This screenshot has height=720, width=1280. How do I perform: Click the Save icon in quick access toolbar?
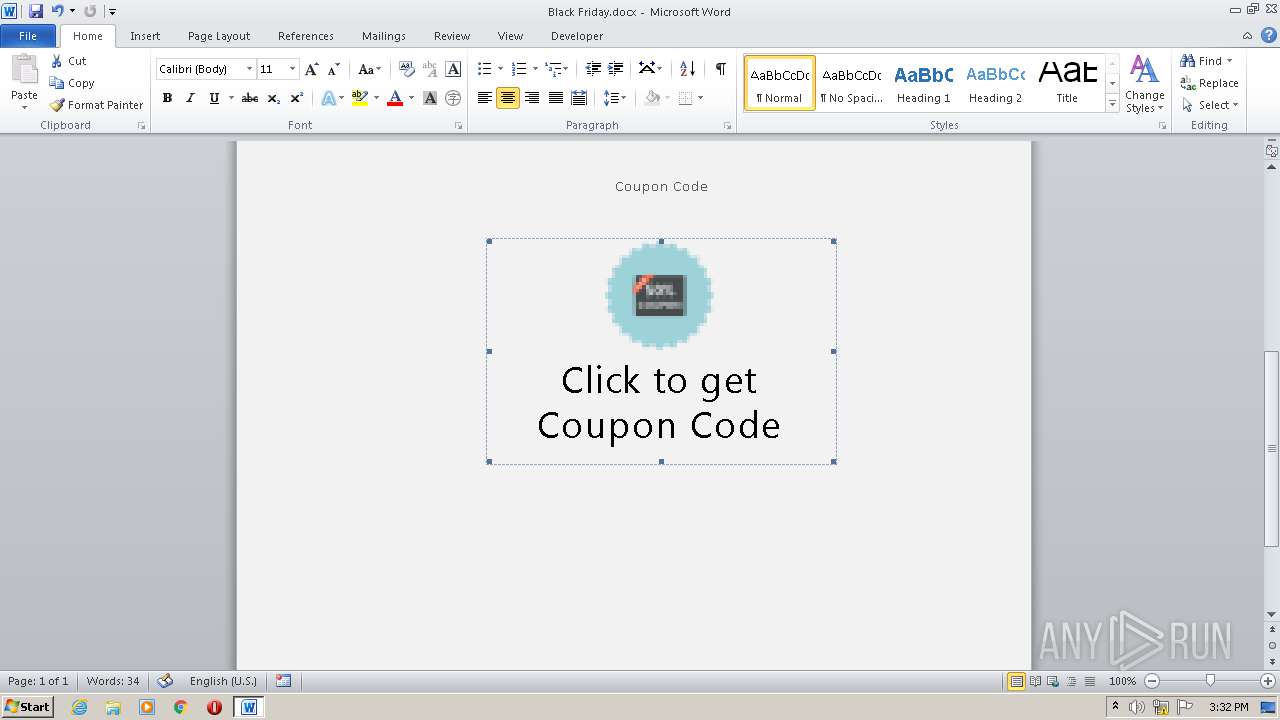36,11
